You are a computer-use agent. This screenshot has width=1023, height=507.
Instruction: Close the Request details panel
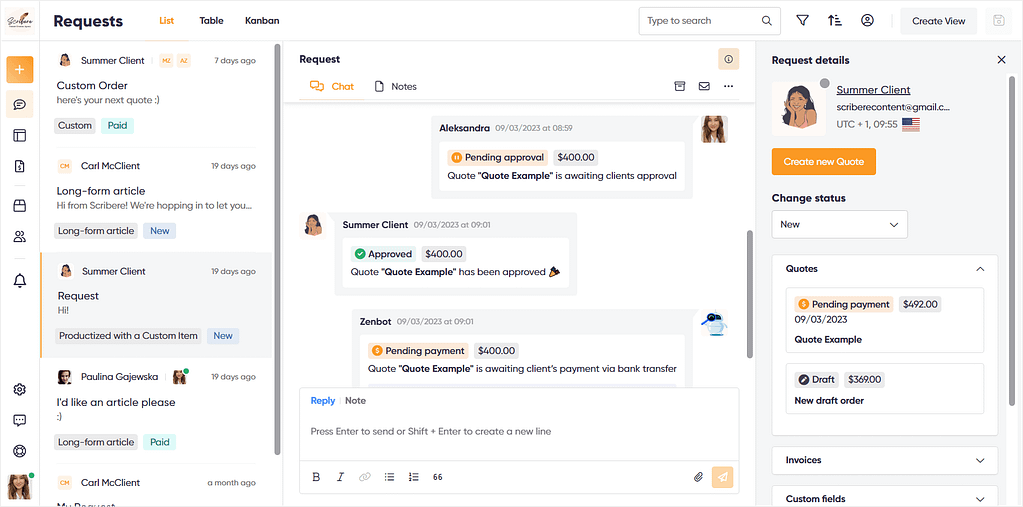click(x=1001, y=60)
